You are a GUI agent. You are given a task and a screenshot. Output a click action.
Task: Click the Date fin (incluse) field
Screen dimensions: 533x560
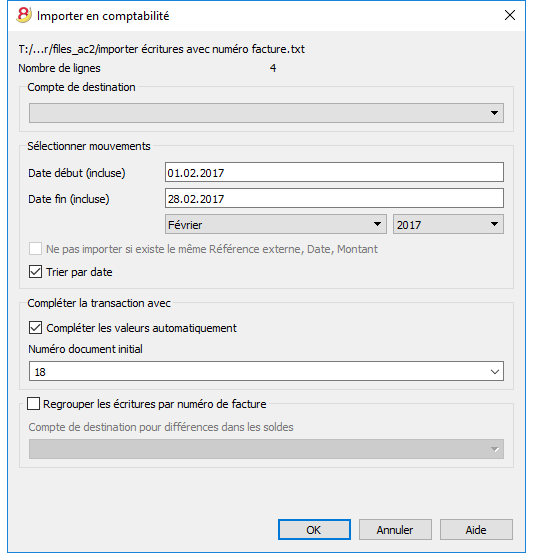tap(334, 198)
